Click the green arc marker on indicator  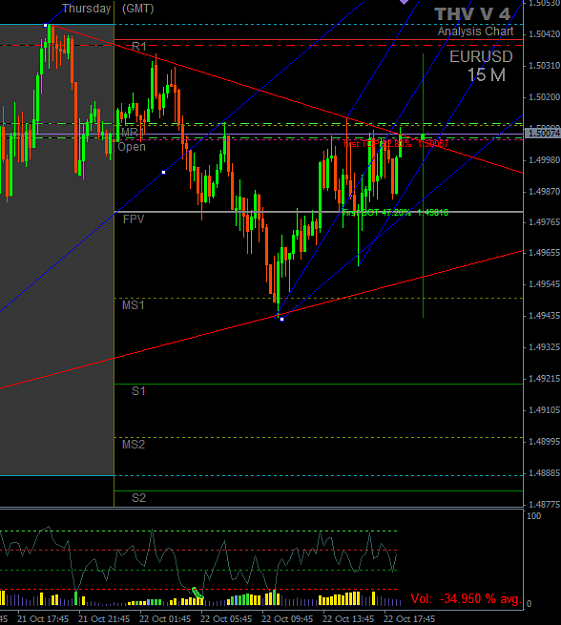197,593
